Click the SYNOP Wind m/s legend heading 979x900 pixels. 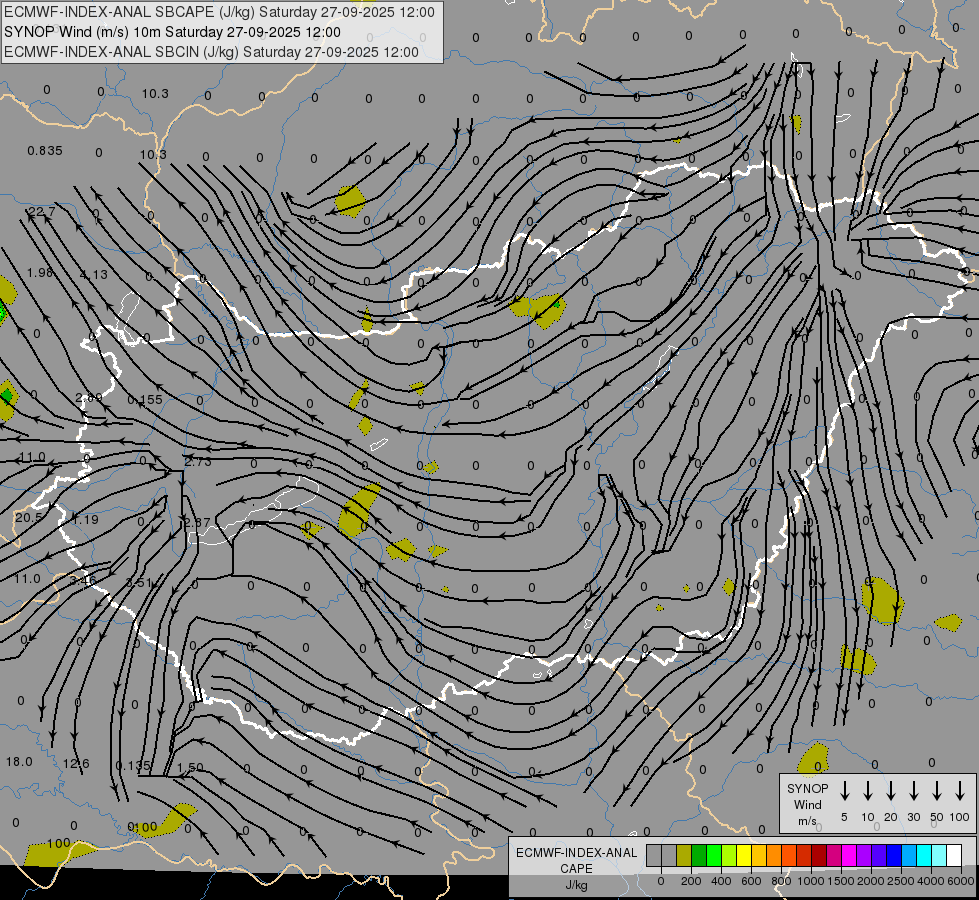coord(807,804)
